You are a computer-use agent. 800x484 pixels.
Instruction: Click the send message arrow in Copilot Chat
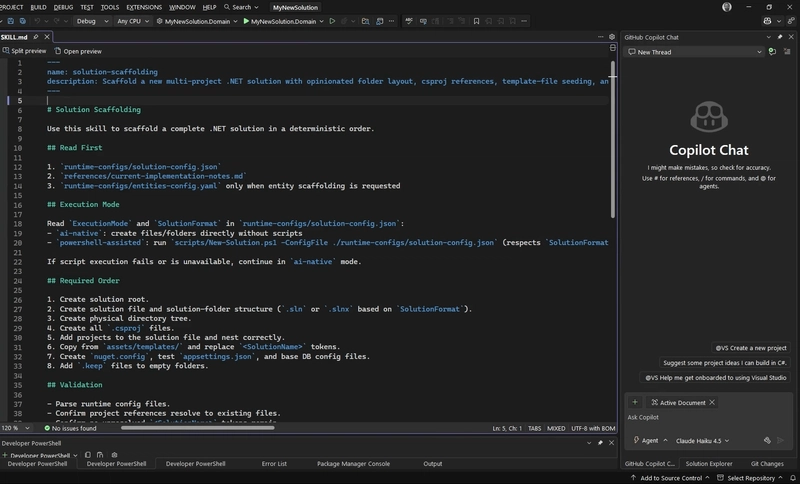point(782,440)
